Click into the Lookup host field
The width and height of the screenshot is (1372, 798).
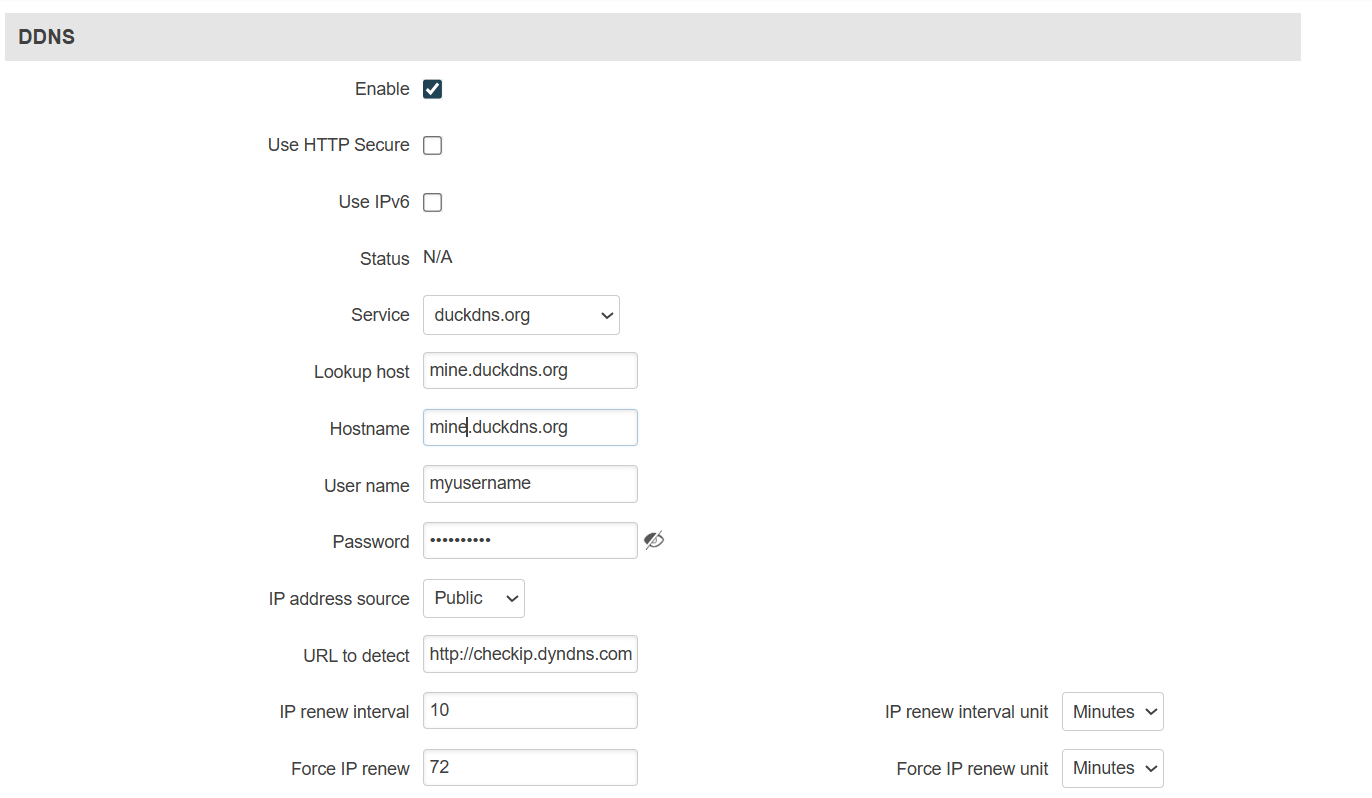pos(530,370)
